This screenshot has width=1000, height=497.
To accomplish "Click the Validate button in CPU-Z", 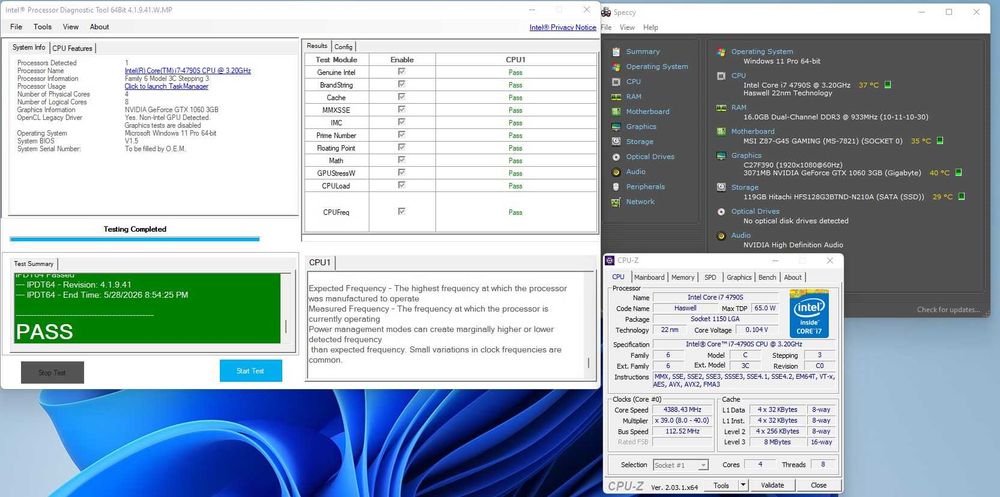I will (x=772, y=486).
